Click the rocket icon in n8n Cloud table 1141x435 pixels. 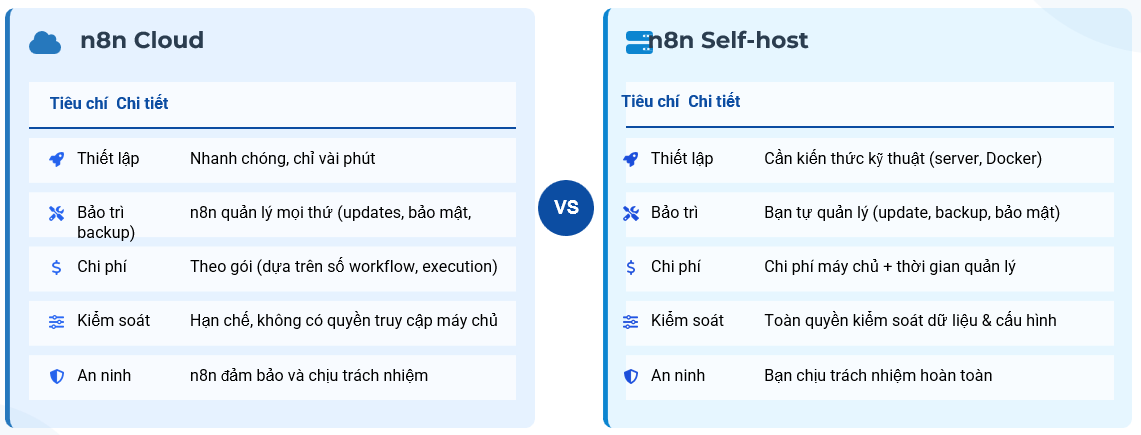point(56,159)
